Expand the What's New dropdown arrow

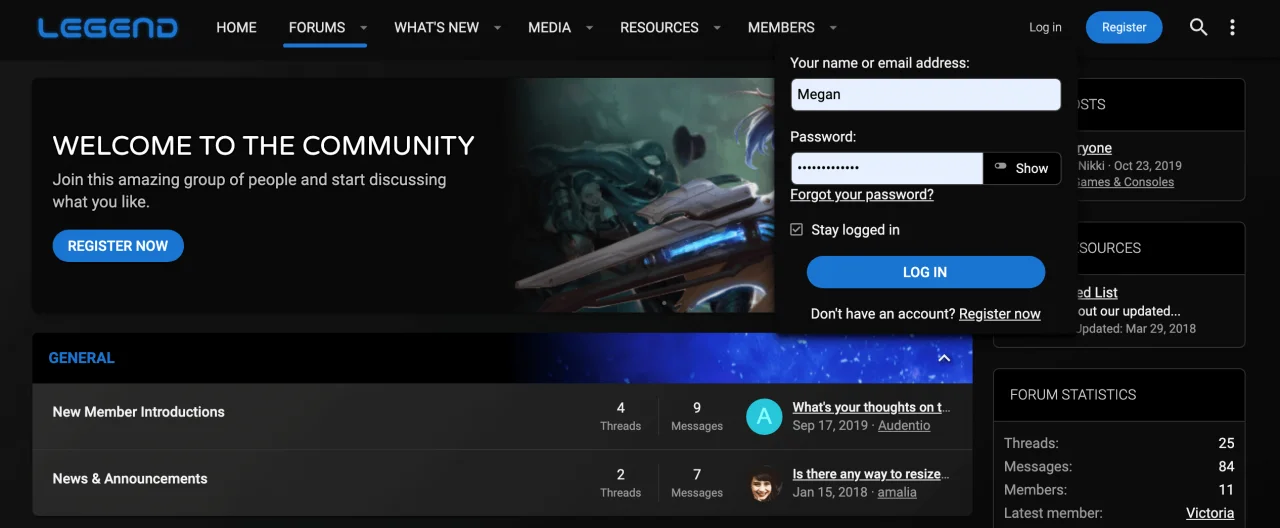coord(498,28)
